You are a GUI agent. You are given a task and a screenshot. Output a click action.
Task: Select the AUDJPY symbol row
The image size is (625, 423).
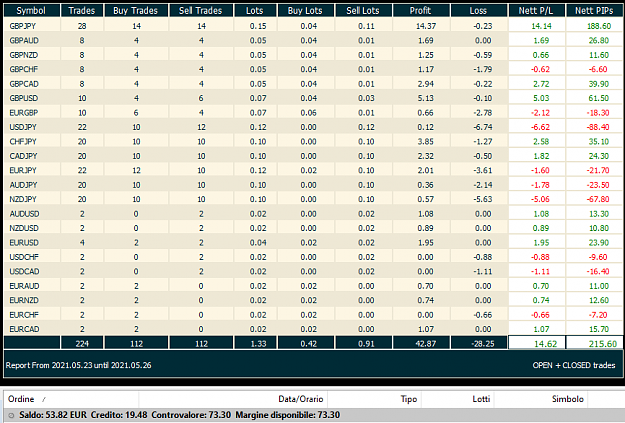coord(313,185)
